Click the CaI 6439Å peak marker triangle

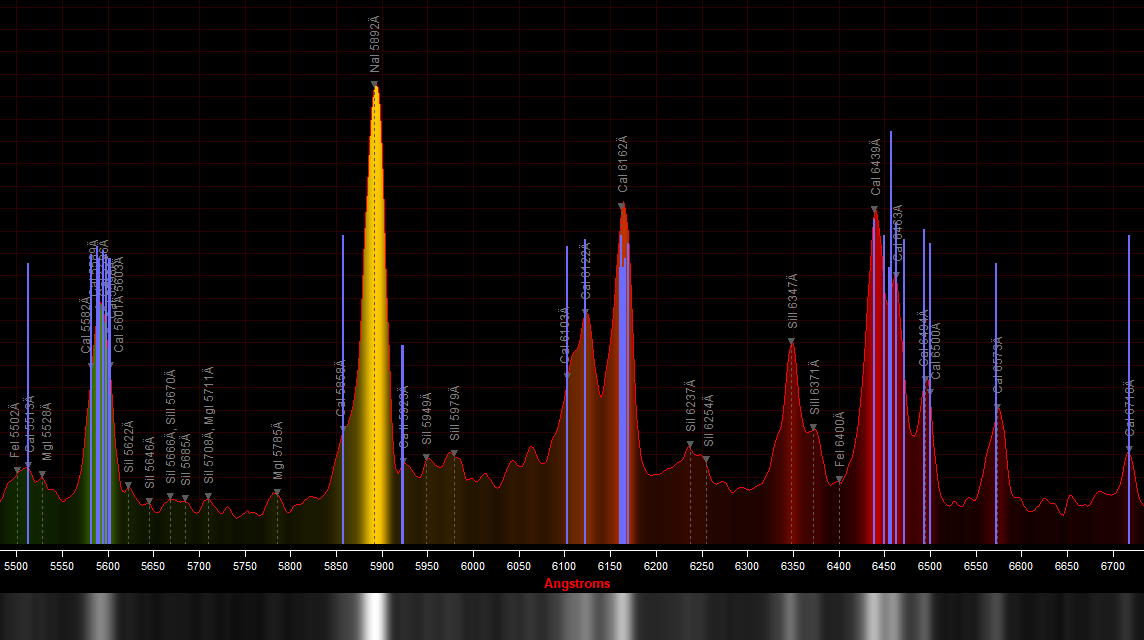pyautogui.click(x=874, y=210)
